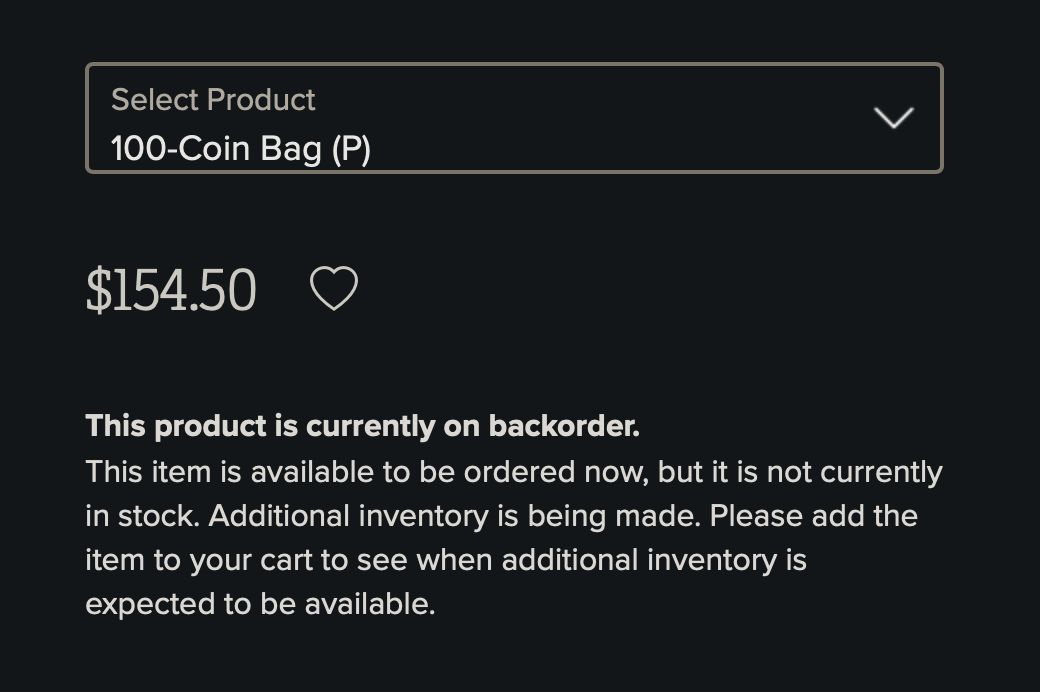Viewport: 1040px width, 692px height.
Task: Click the line 'item to your cart'
Action: pyautogui.click(x=446, y=561)
